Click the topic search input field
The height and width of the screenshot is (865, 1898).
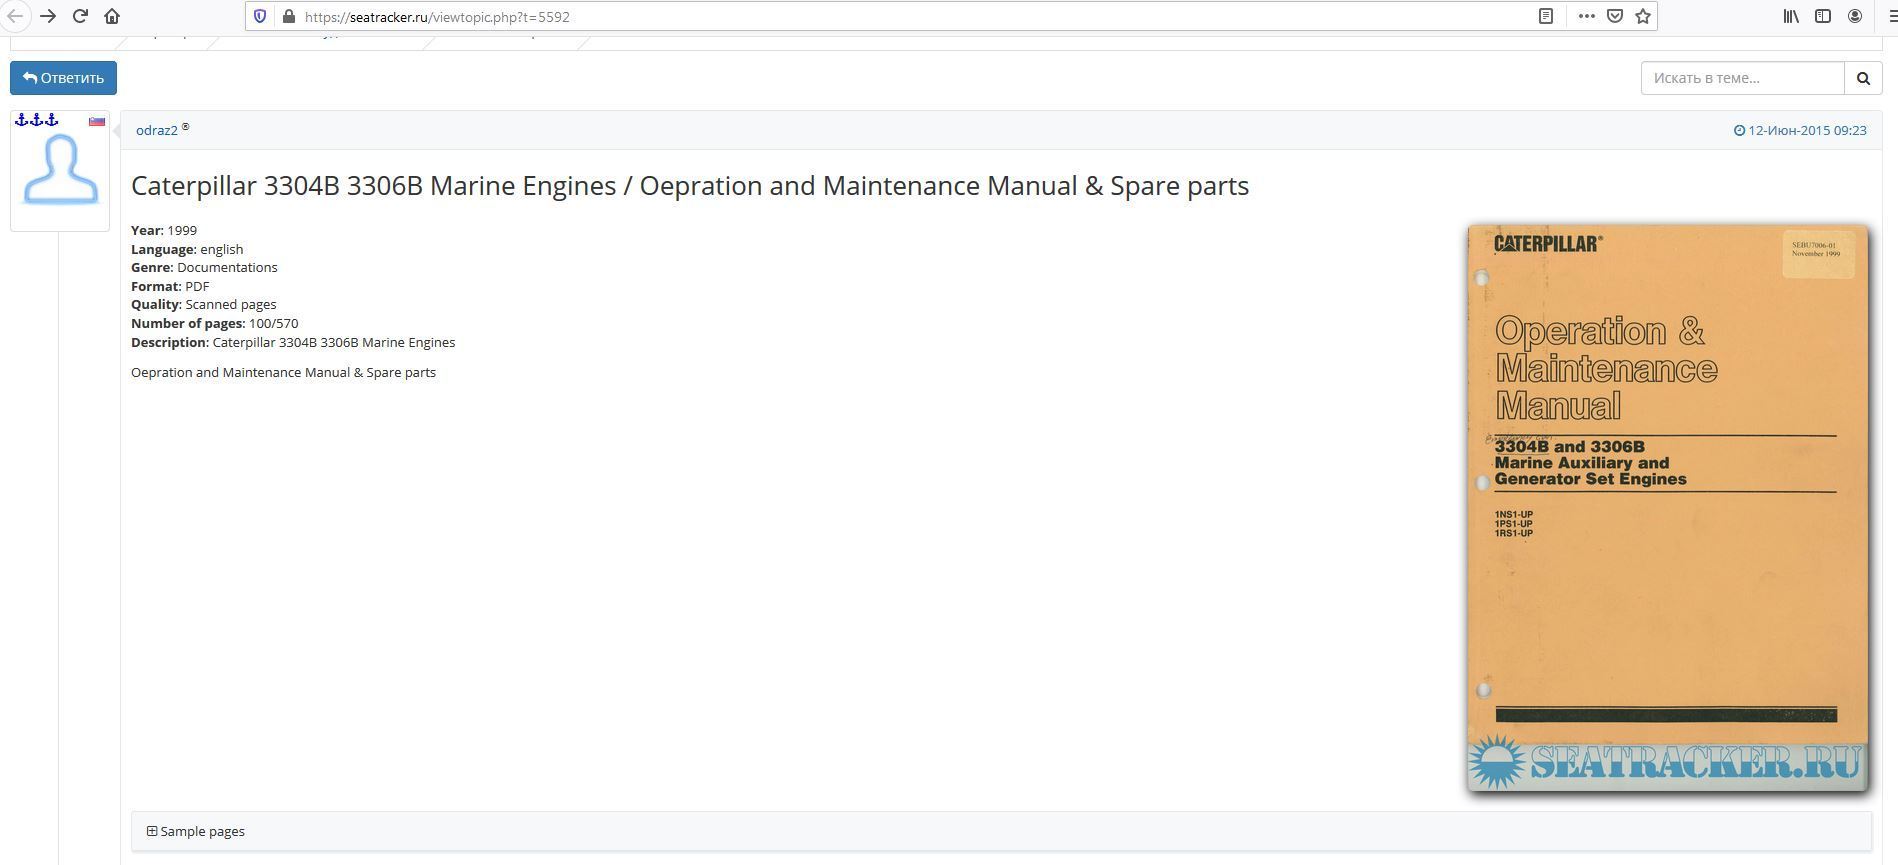tap(1741, 78)
